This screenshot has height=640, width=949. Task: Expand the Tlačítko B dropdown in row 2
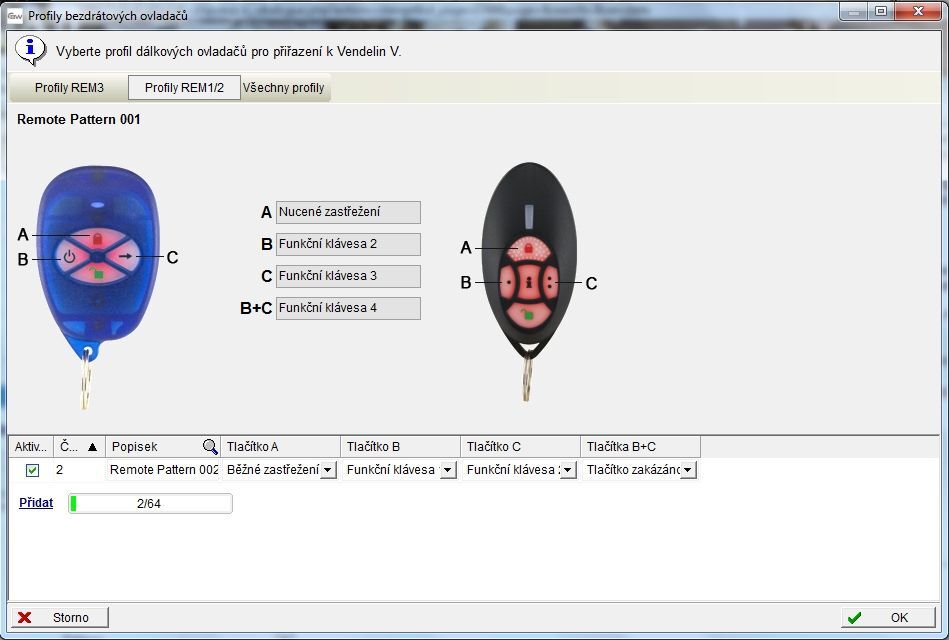click(448, 470)
